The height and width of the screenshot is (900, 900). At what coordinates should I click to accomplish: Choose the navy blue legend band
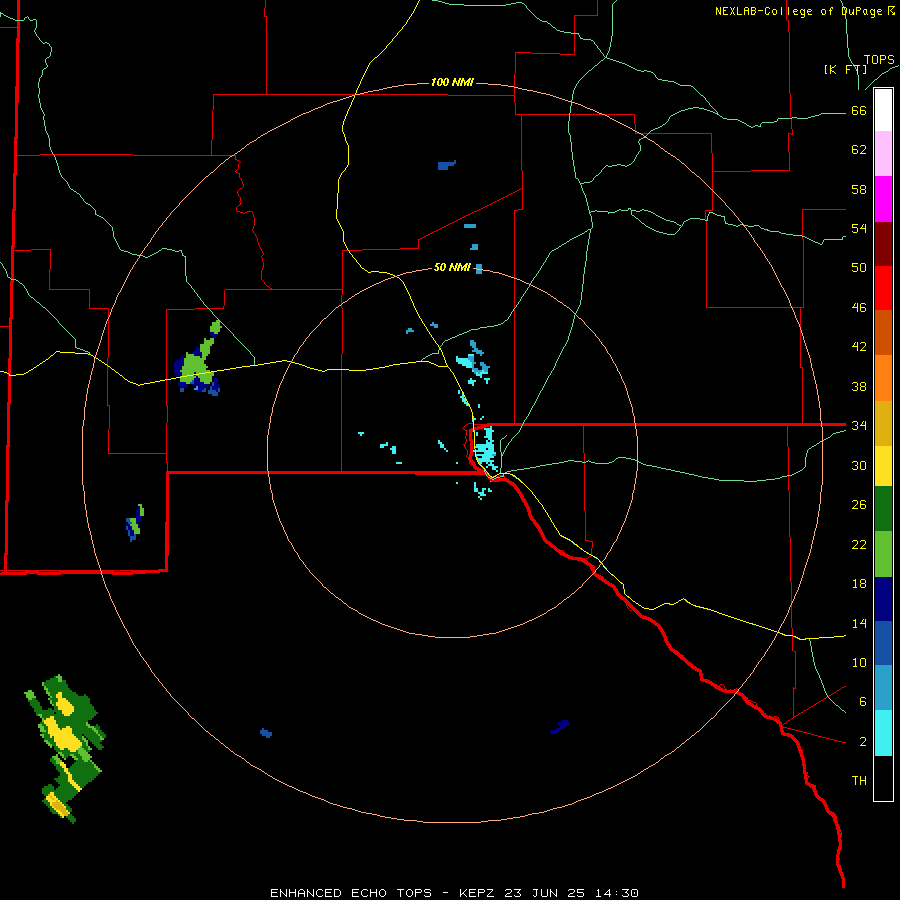click(883, 599)
